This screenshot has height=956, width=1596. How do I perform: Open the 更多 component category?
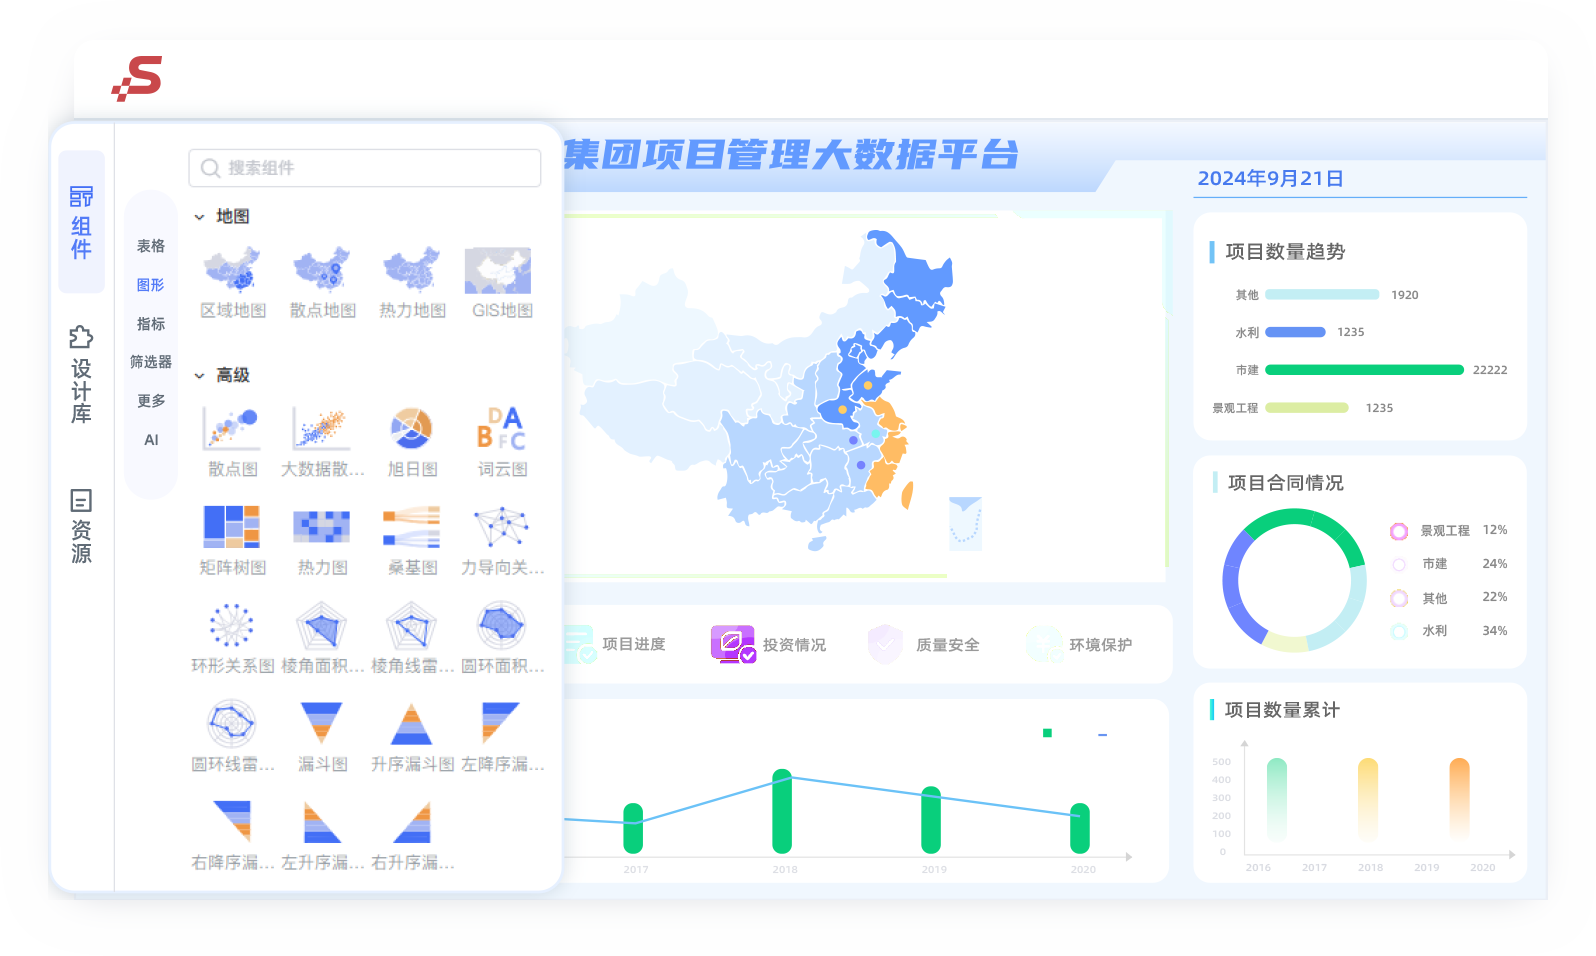click(x=151, y=401)
